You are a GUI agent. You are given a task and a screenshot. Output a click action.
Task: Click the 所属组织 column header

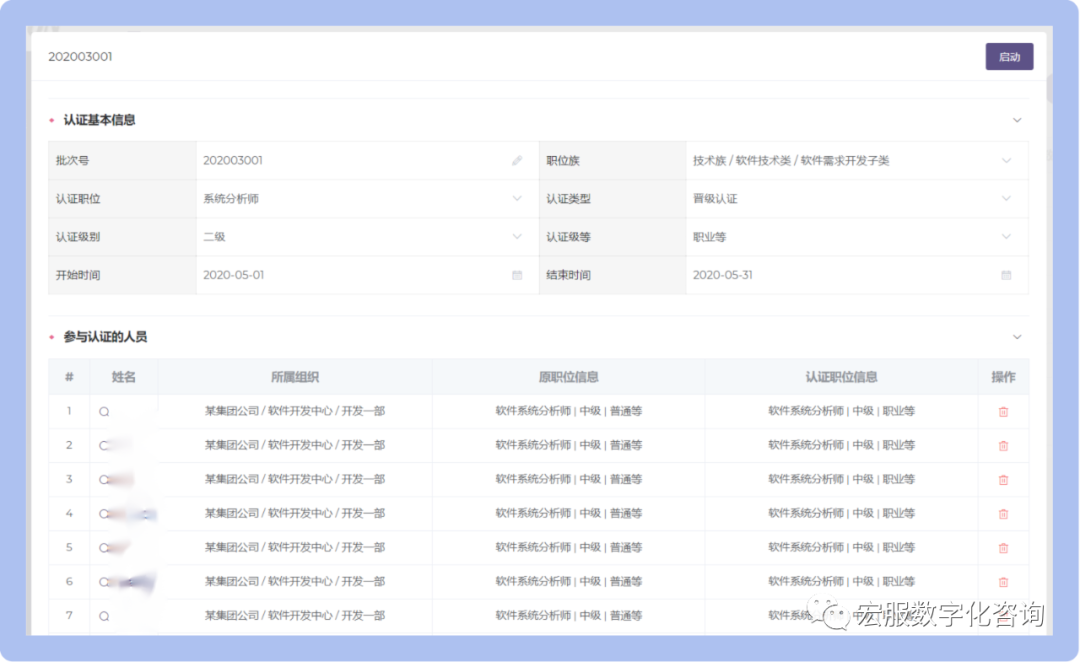click(x=295, y=377)
